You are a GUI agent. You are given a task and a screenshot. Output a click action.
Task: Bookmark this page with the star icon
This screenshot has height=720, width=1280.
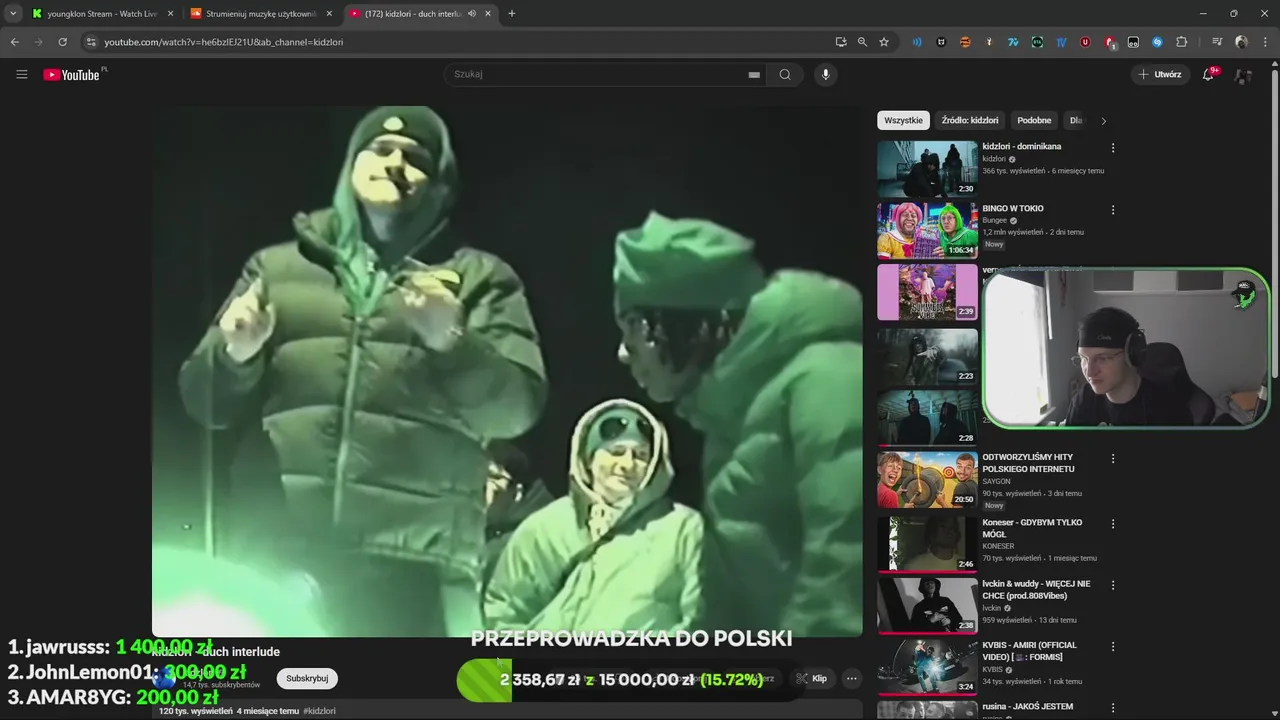coord(884,42)
